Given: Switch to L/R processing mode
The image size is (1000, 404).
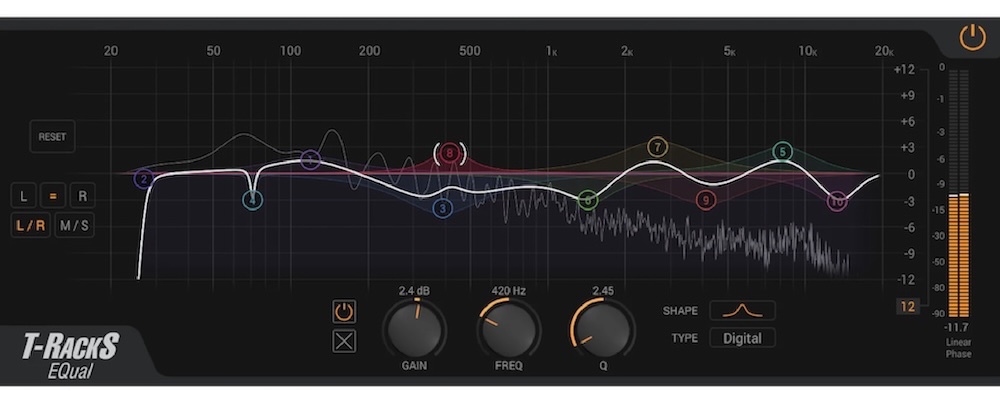Looking at the screenshot, I should tap(30, 226).
